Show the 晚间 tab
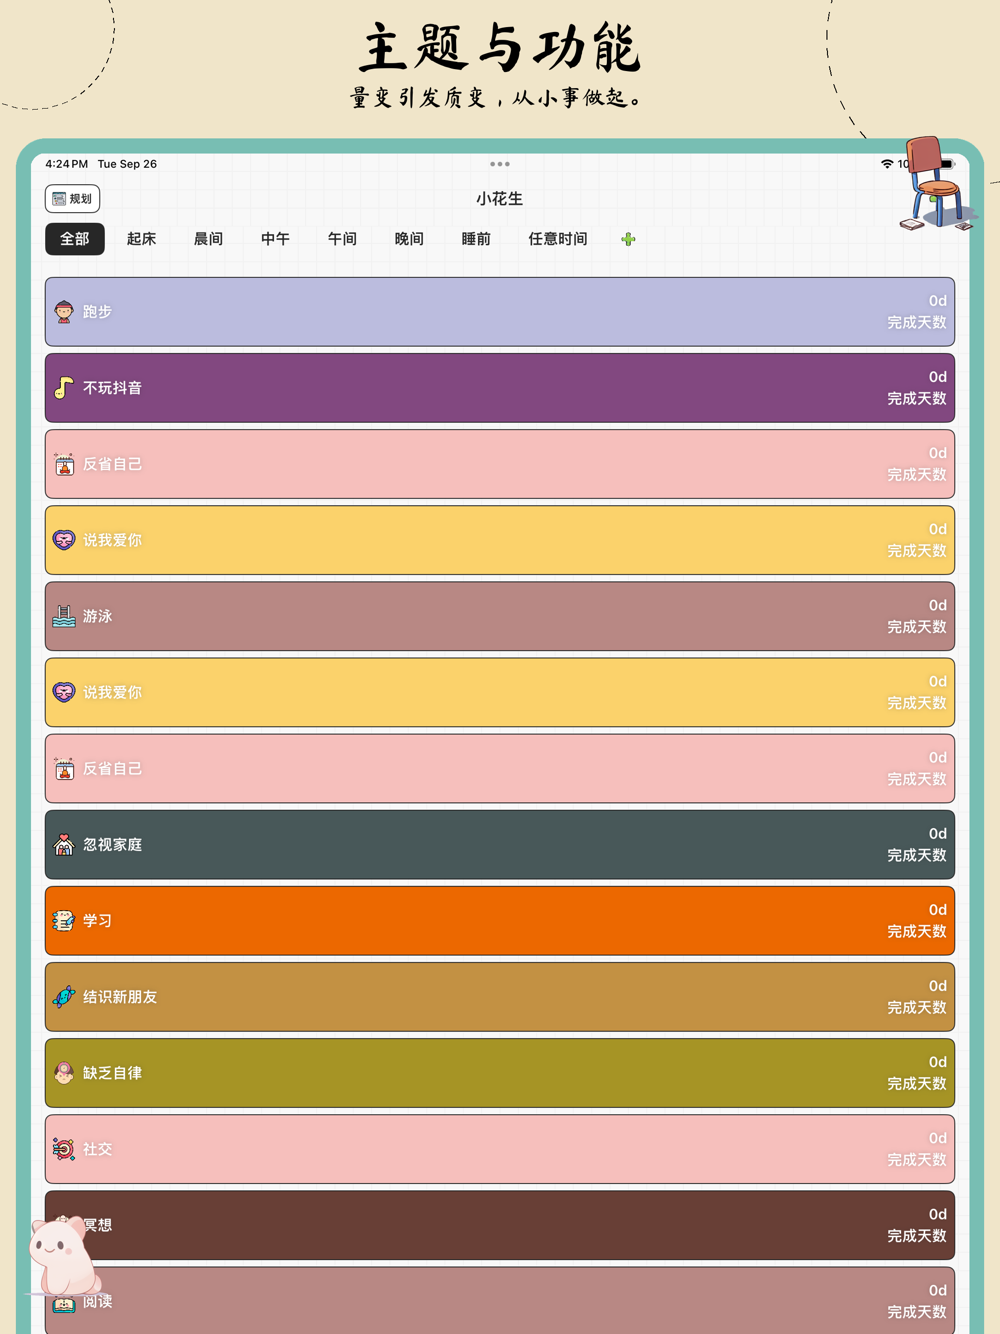Viewport: 1000px width, 1334px height. click(409, 239)
